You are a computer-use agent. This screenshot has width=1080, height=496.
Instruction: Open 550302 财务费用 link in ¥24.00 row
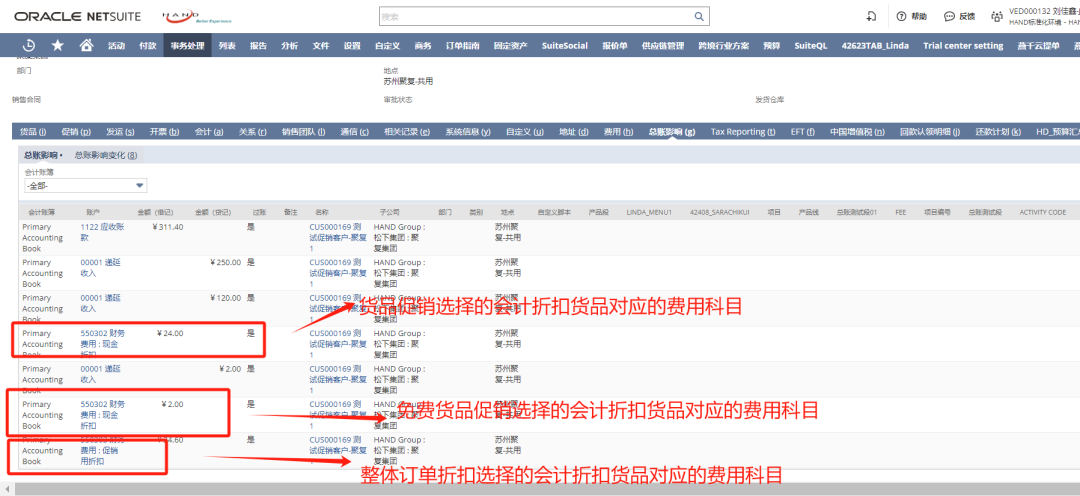click(x=103, y=343)
